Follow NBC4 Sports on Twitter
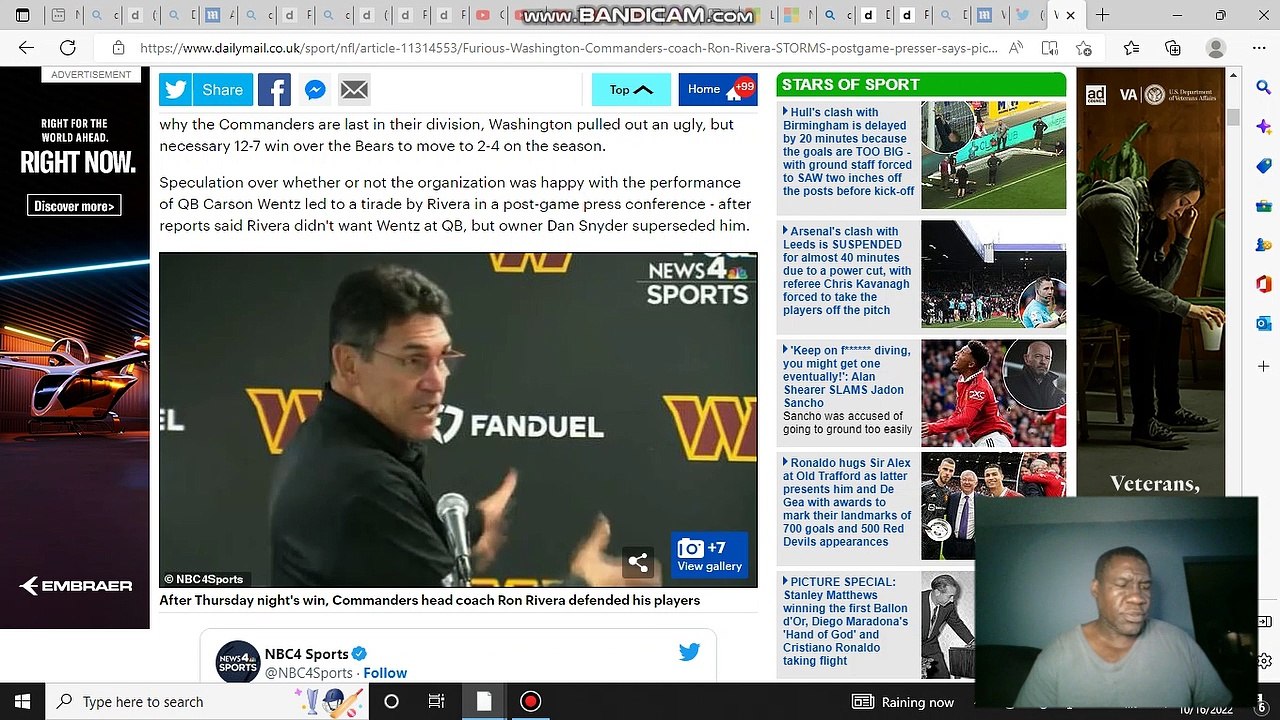 [385, 673]
